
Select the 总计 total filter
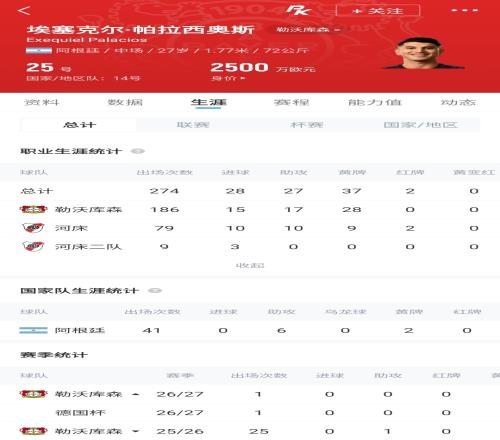tap(79, 125)
